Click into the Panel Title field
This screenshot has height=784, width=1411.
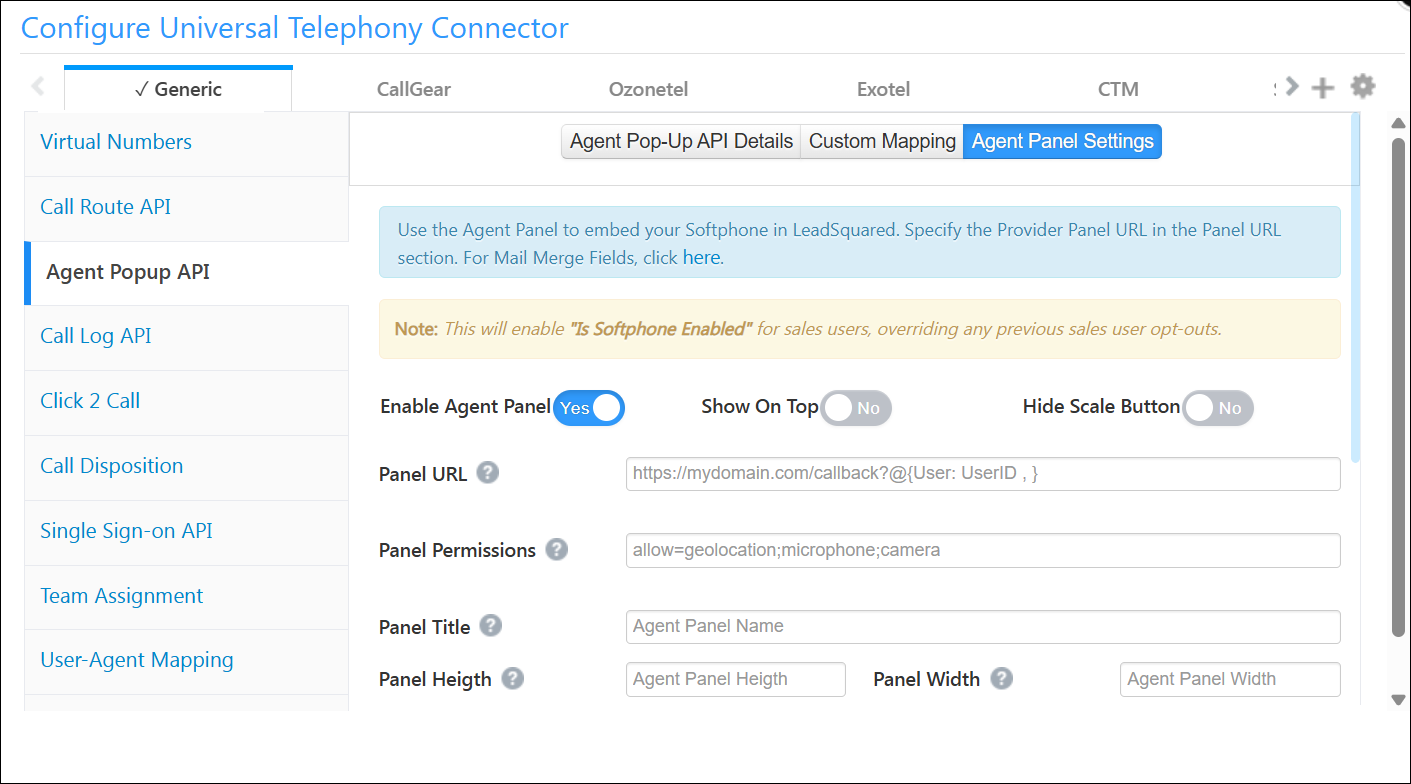[x=983, y=627]
